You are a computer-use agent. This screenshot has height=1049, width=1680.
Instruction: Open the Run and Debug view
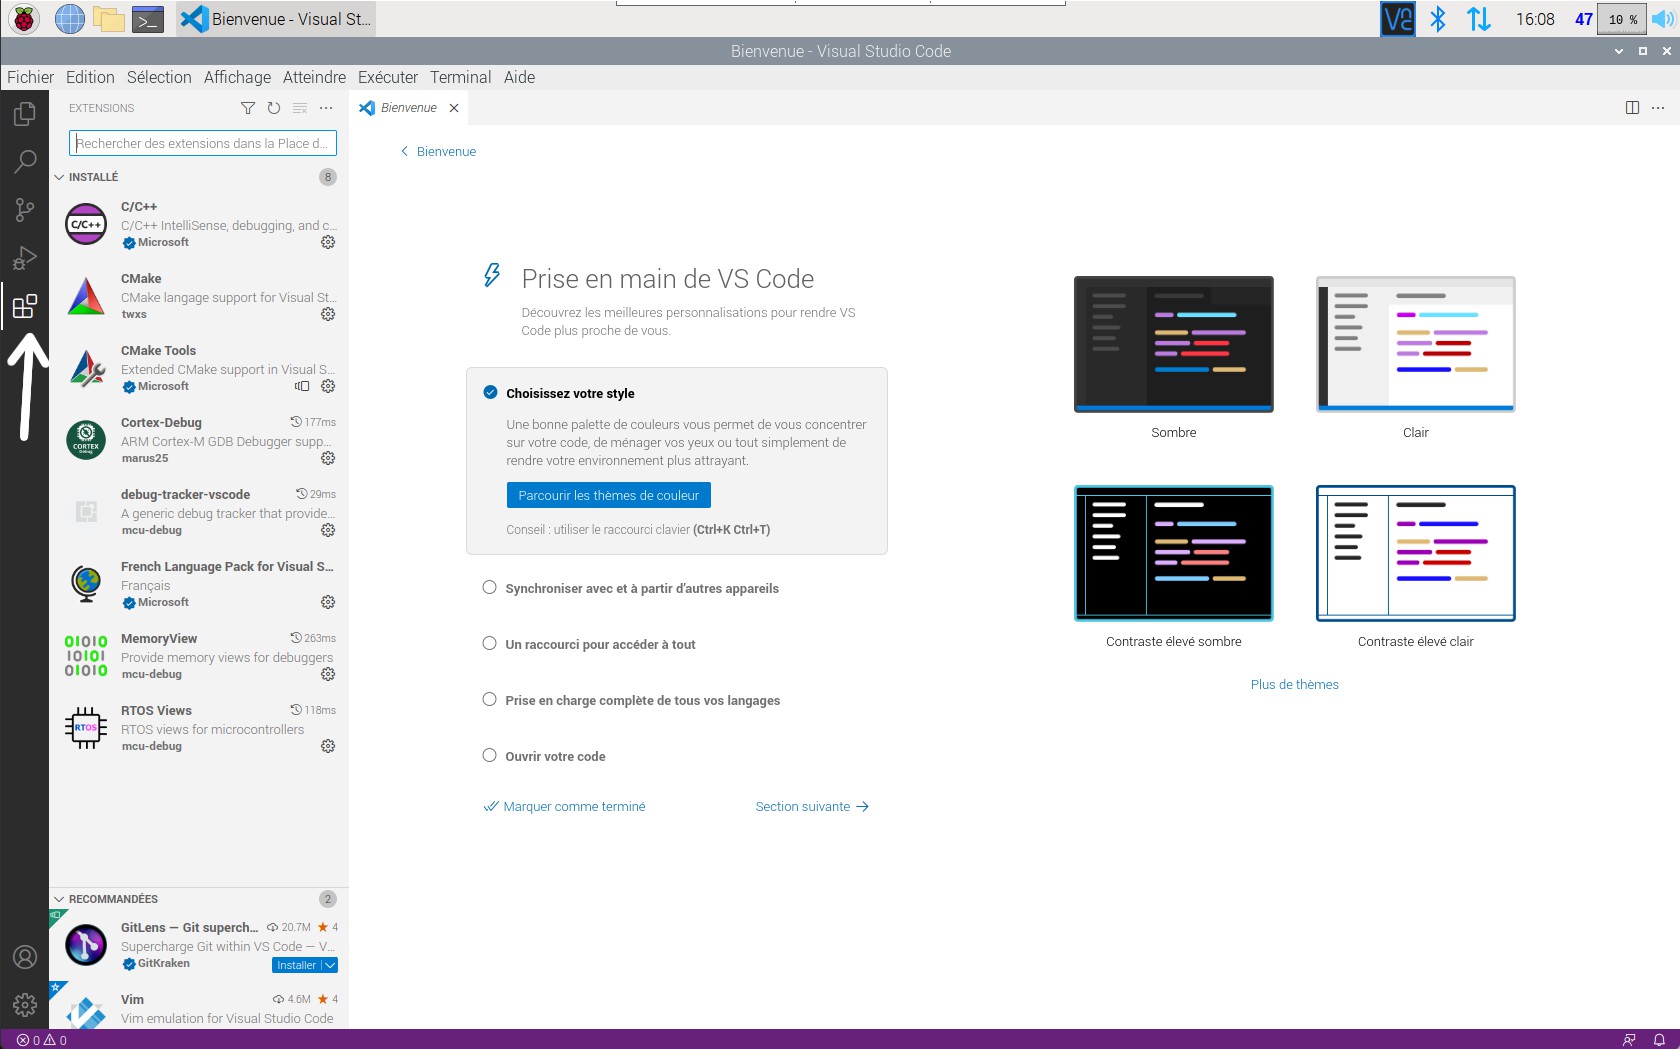coord(25,258)
